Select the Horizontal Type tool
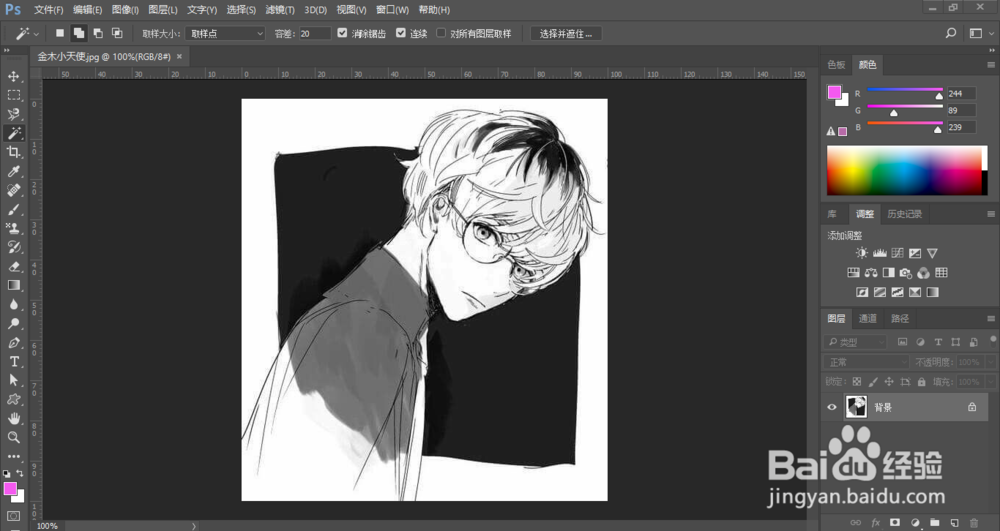 pyautogui.click(x=13, y=361)
